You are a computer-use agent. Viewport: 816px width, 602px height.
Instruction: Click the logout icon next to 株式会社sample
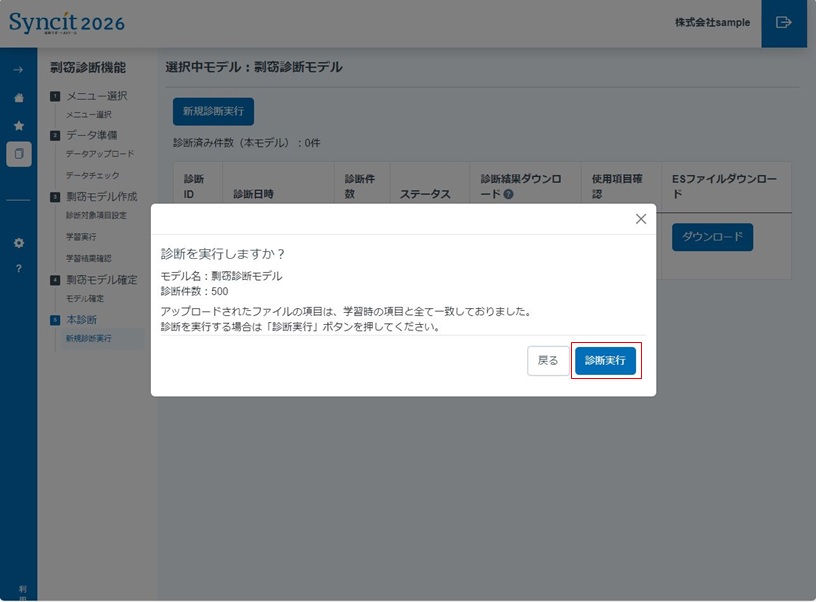coord(783,23)
